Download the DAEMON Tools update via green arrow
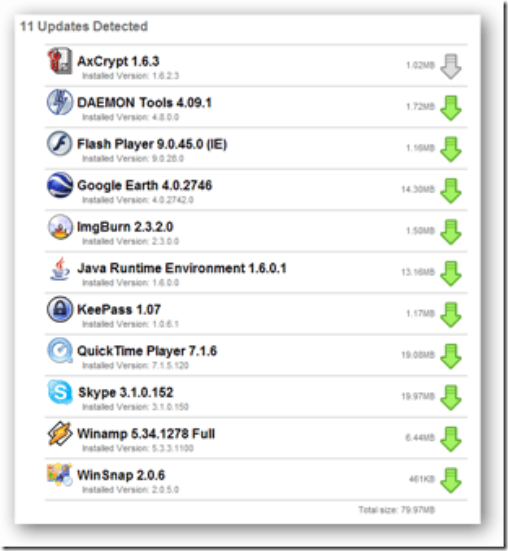508x551 pixels. [x=451, y=108]
